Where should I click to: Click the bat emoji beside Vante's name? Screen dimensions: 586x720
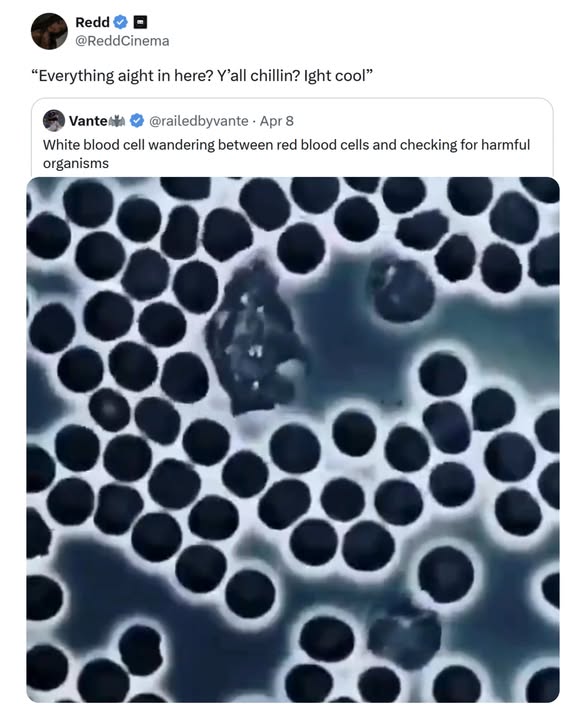click(x=117, y=121)
